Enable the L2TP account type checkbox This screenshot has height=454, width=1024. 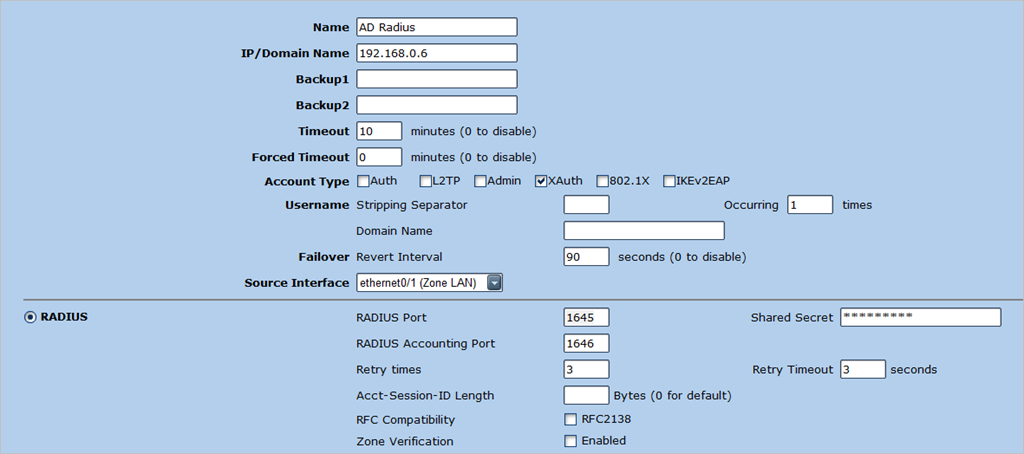click(x=426, y=181)
